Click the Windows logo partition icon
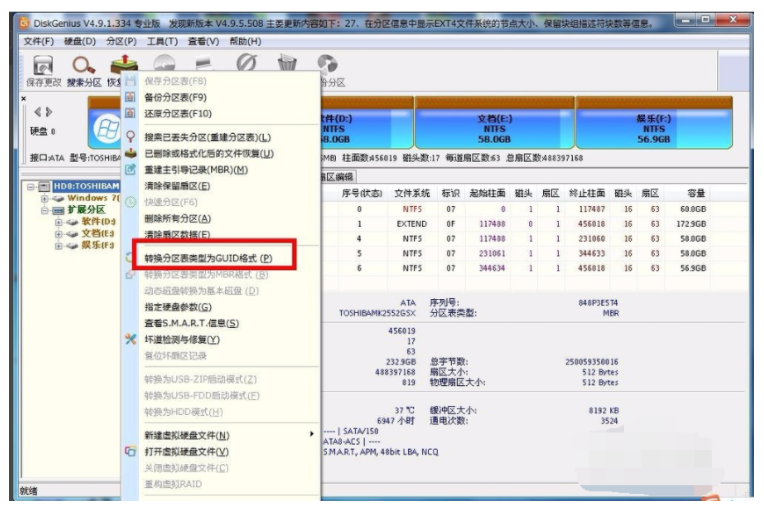This screenshot has height=508, width=764. (107, 129)
